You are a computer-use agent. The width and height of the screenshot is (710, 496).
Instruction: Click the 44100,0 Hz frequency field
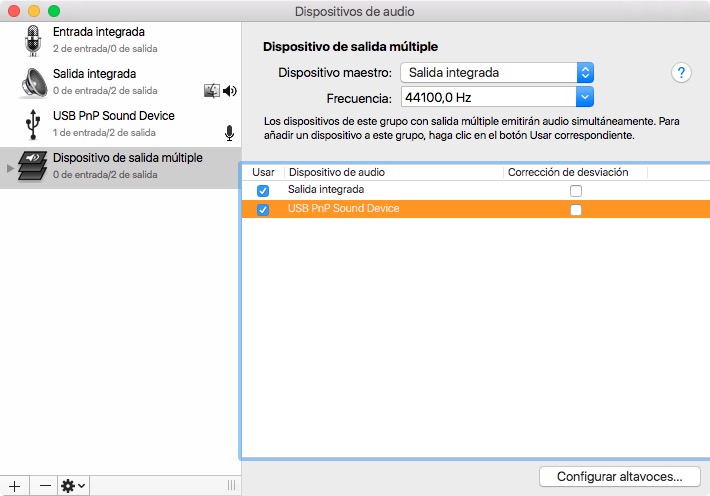(x=489, y=97)
